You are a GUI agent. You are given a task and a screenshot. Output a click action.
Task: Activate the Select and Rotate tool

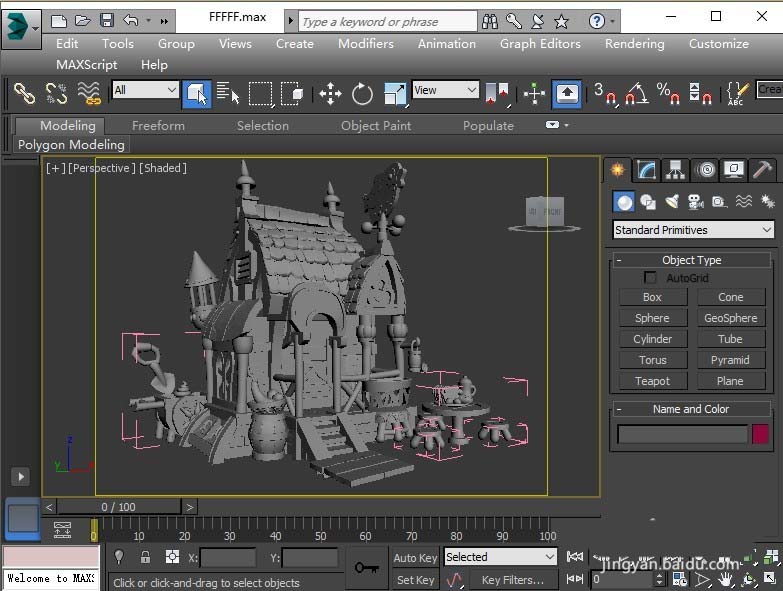point(362,94)
